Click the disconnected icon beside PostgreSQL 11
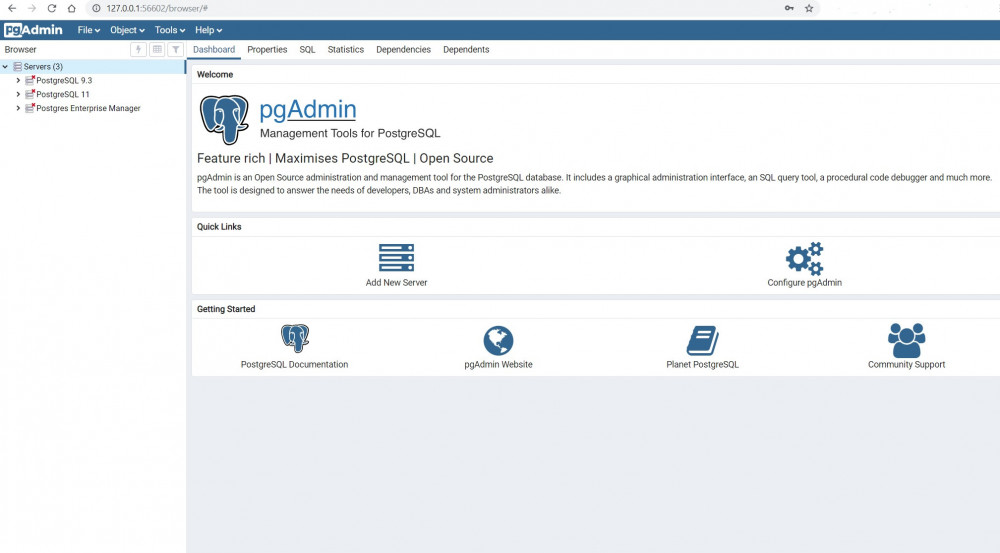The width and height of the screenshot is (1000, 553). 30,94
